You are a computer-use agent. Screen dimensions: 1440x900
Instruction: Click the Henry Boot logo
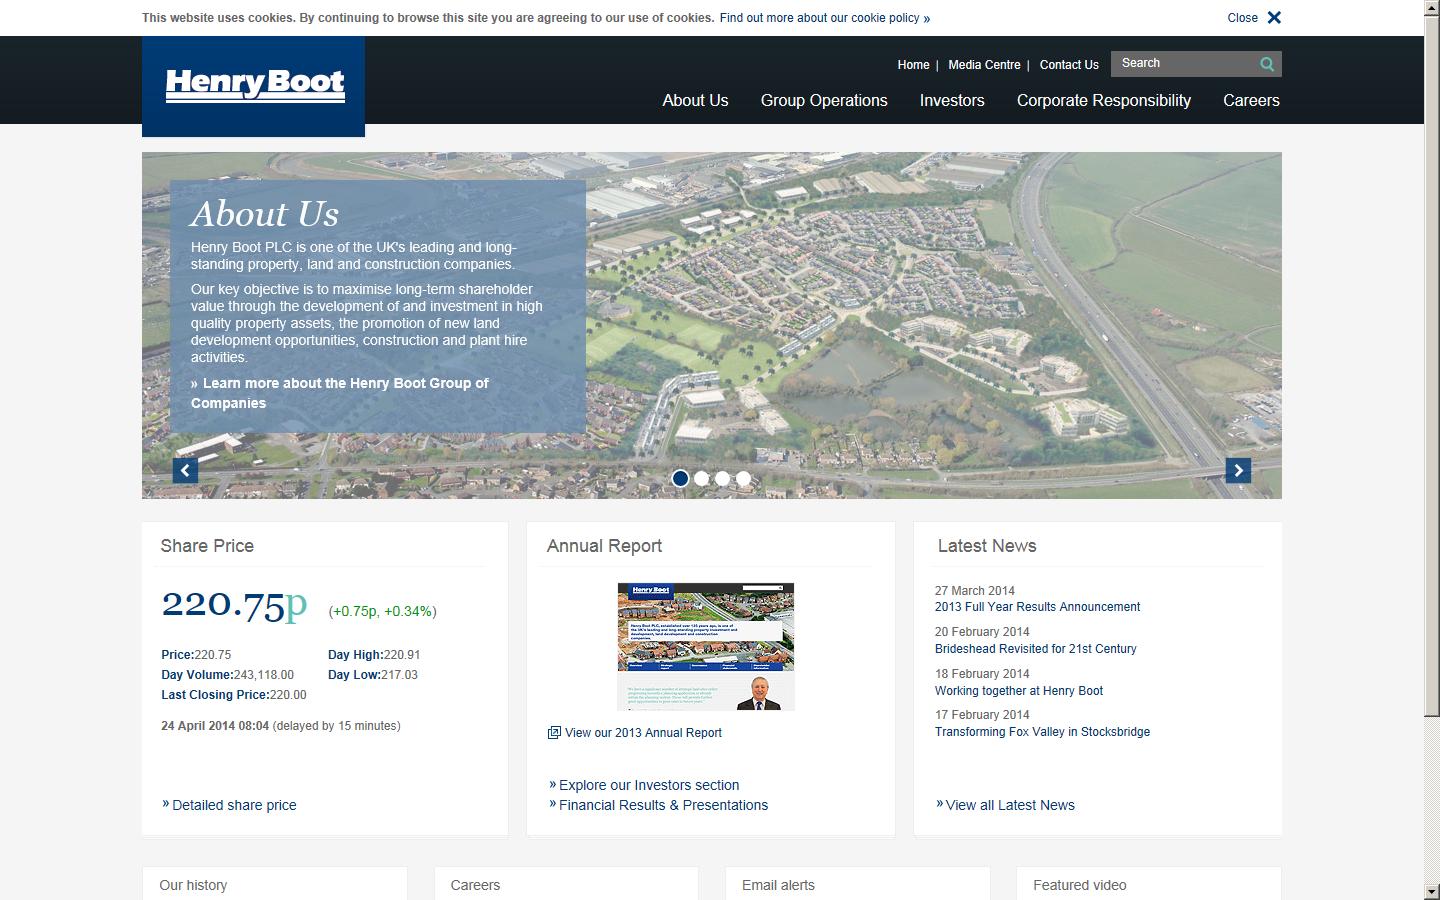click(x=254, y=86)
